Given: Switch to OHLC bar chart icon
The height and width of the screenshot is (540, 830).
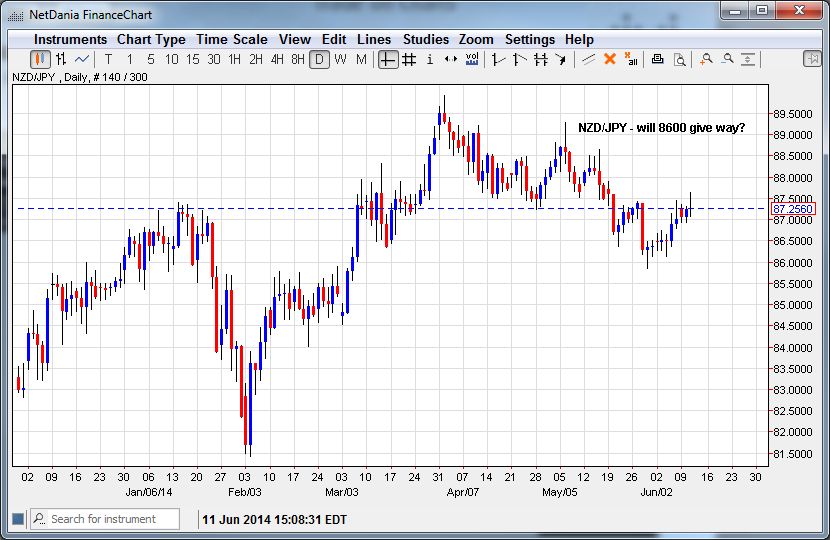Looking at the screenshot, I should click(61, 59).
